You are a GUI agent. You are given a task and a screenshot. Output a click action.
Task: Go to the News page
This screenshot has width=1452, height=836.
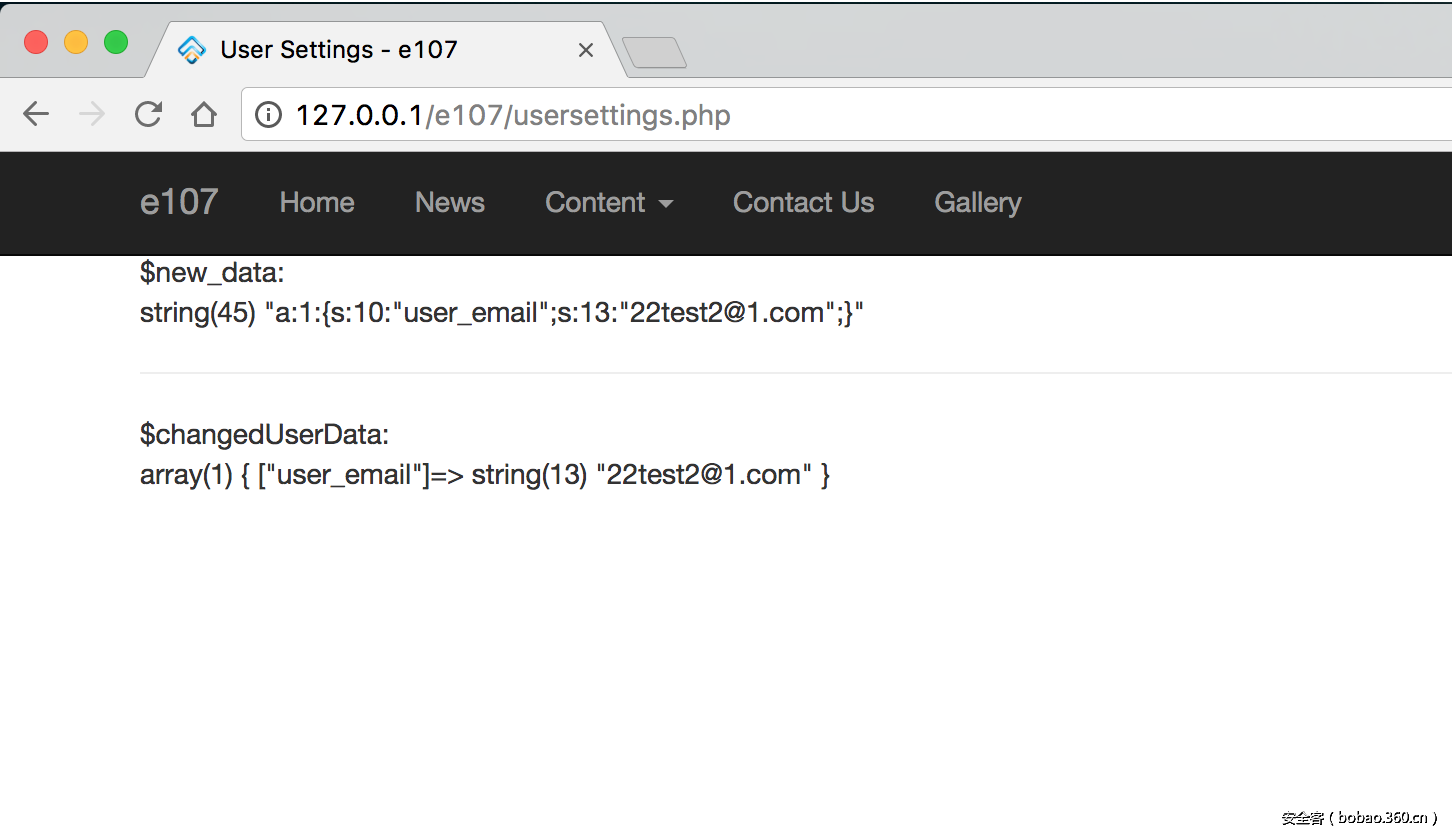[x=450, y=203]
